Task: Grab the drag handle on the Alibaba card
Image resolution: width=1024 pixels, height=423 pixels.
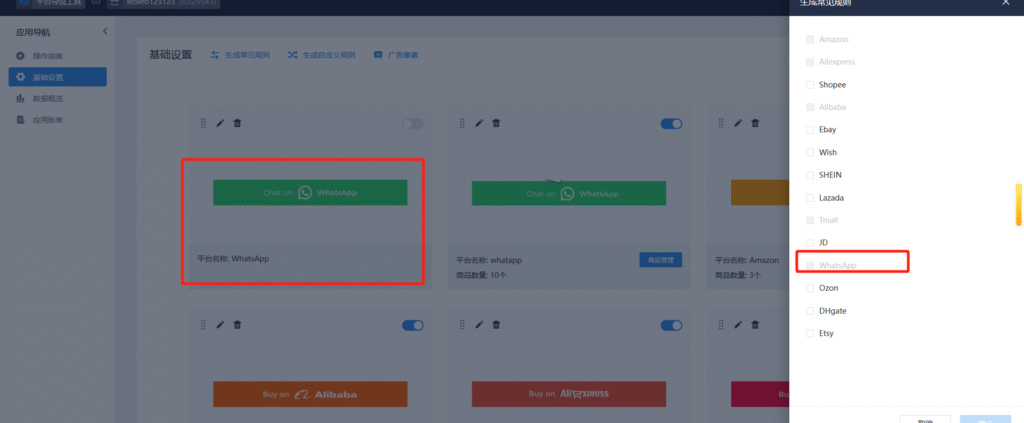Action: pyautogui.click(x=203, y=324)
